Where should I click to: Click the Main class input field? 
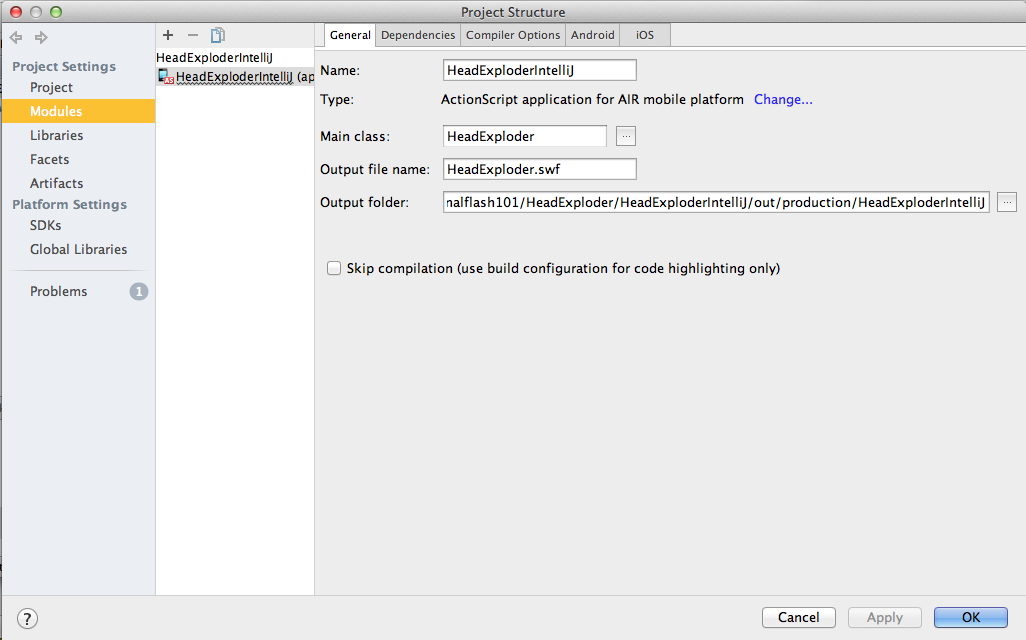[525, 136]
